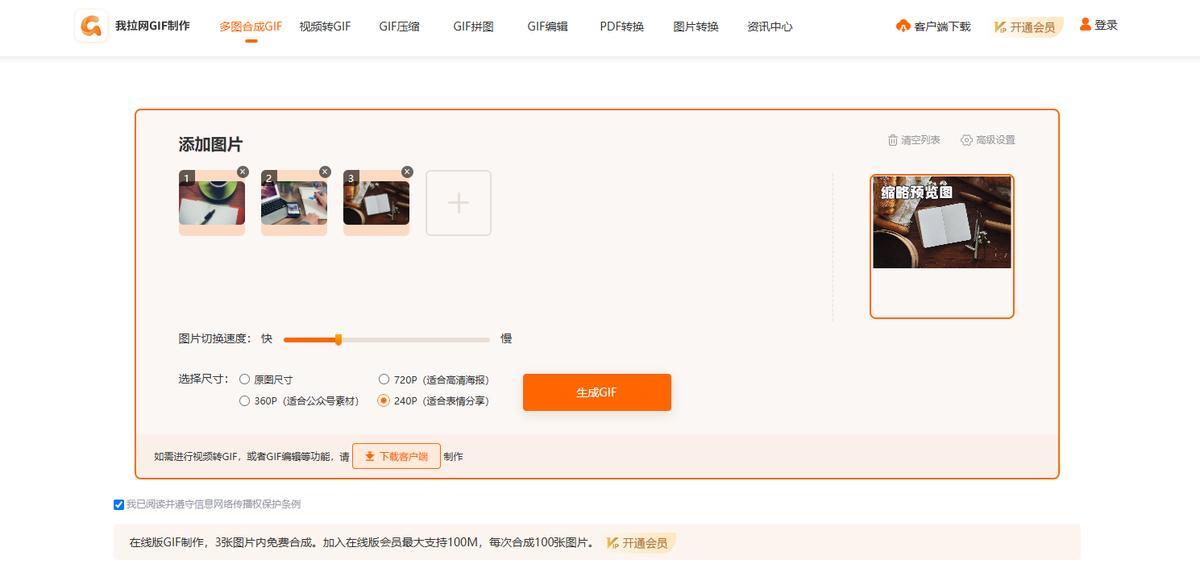The image size is (1200, 576).
Task: Add a new image via plus tile
Action: click(x=458, y=203)
